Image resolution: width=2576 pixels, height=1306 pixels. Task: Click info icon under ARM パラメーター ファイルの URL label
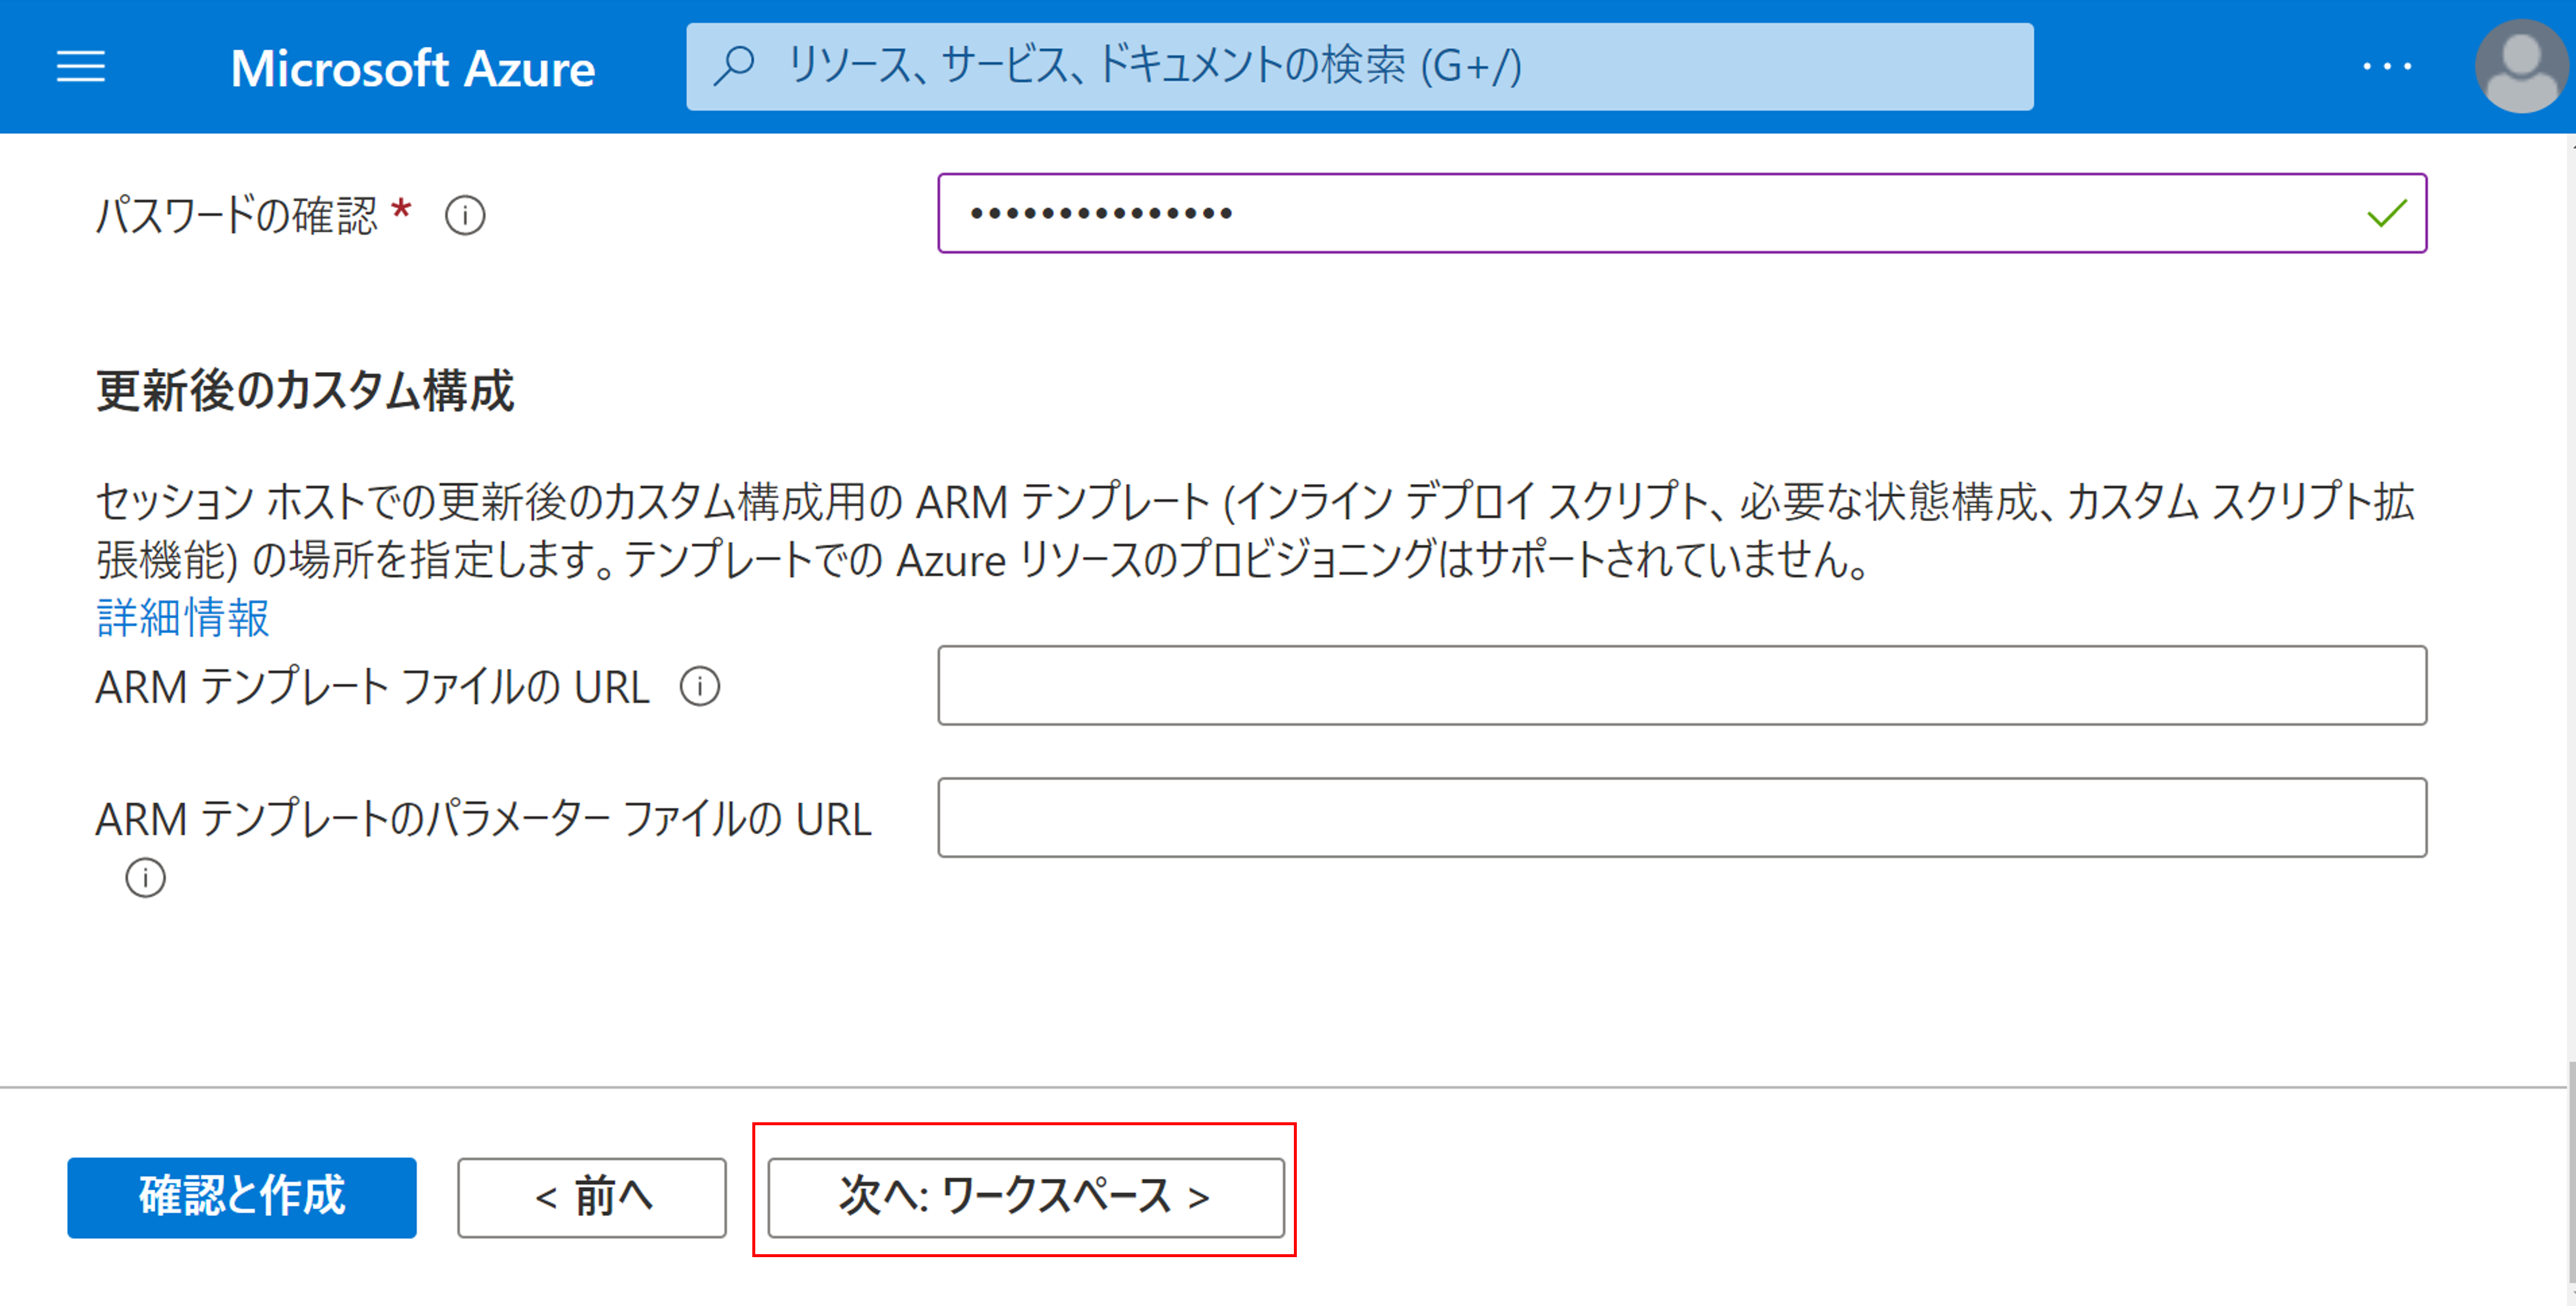point(145,878)
